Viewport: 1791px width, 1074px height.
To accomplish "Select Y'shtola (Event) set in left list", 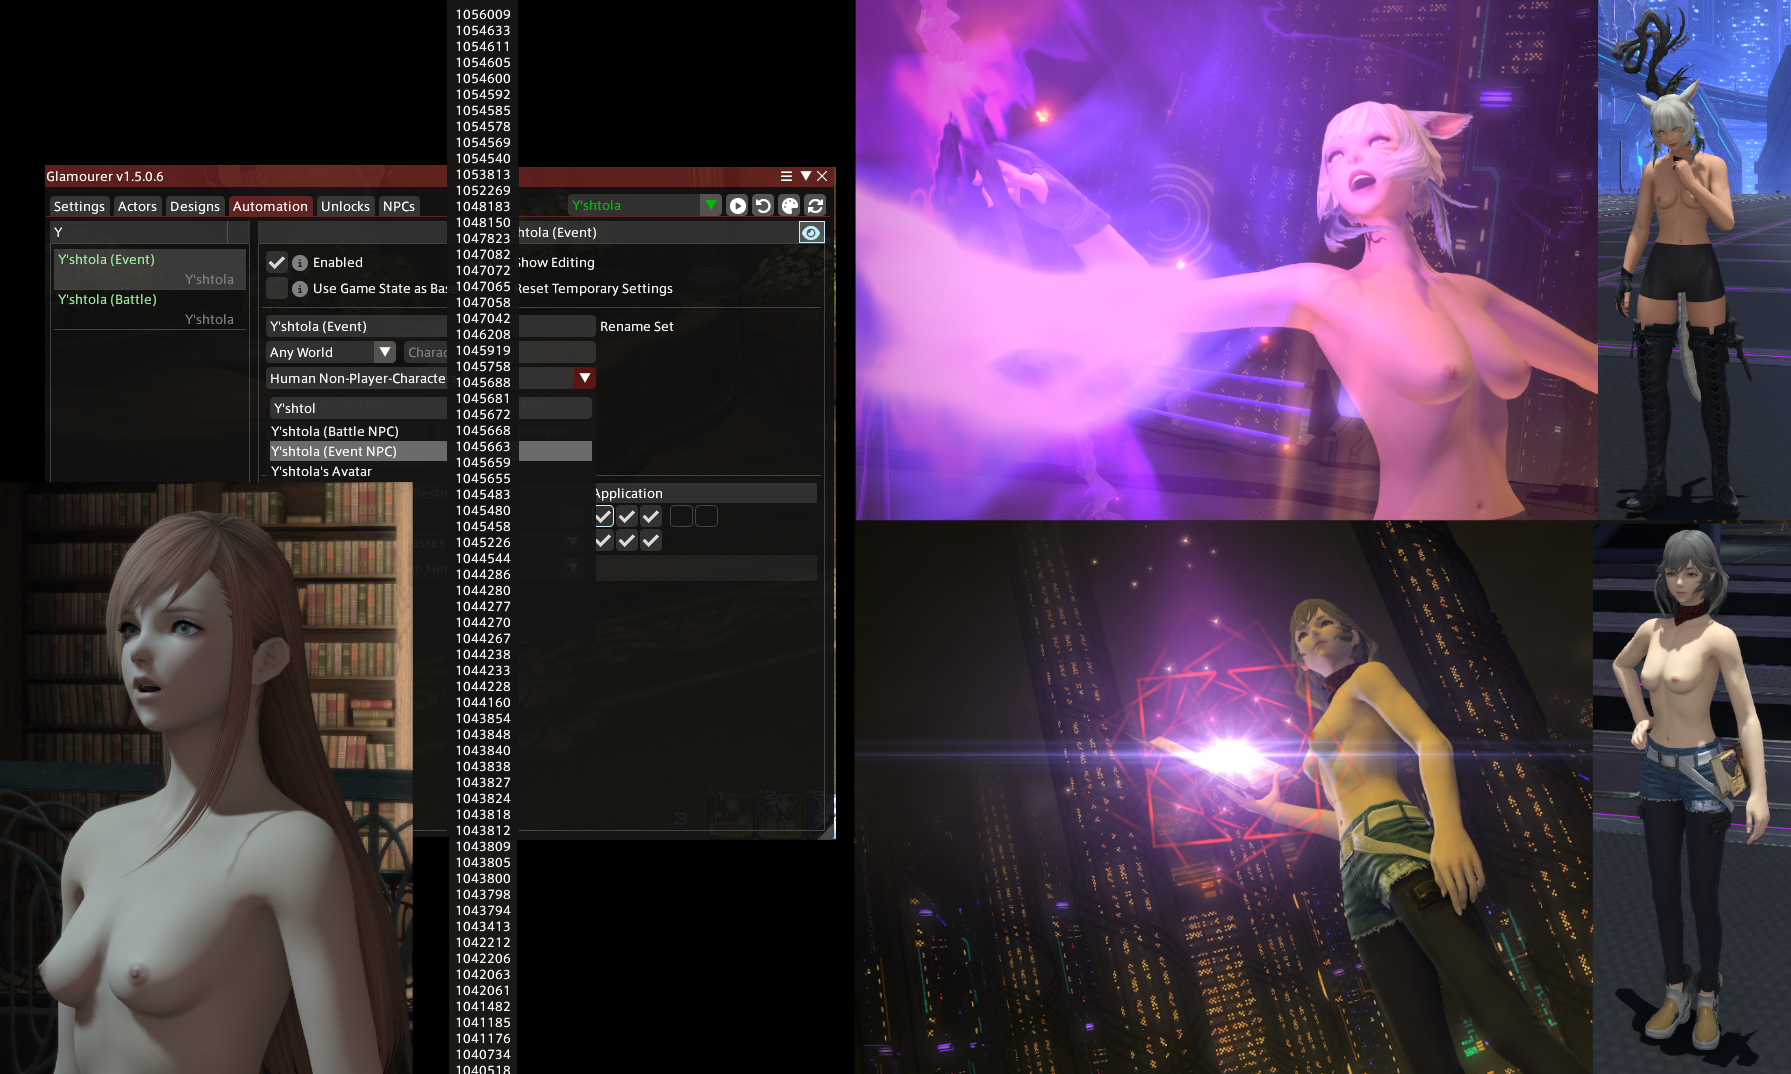I will pyautogui.click(x=149, y=269).
